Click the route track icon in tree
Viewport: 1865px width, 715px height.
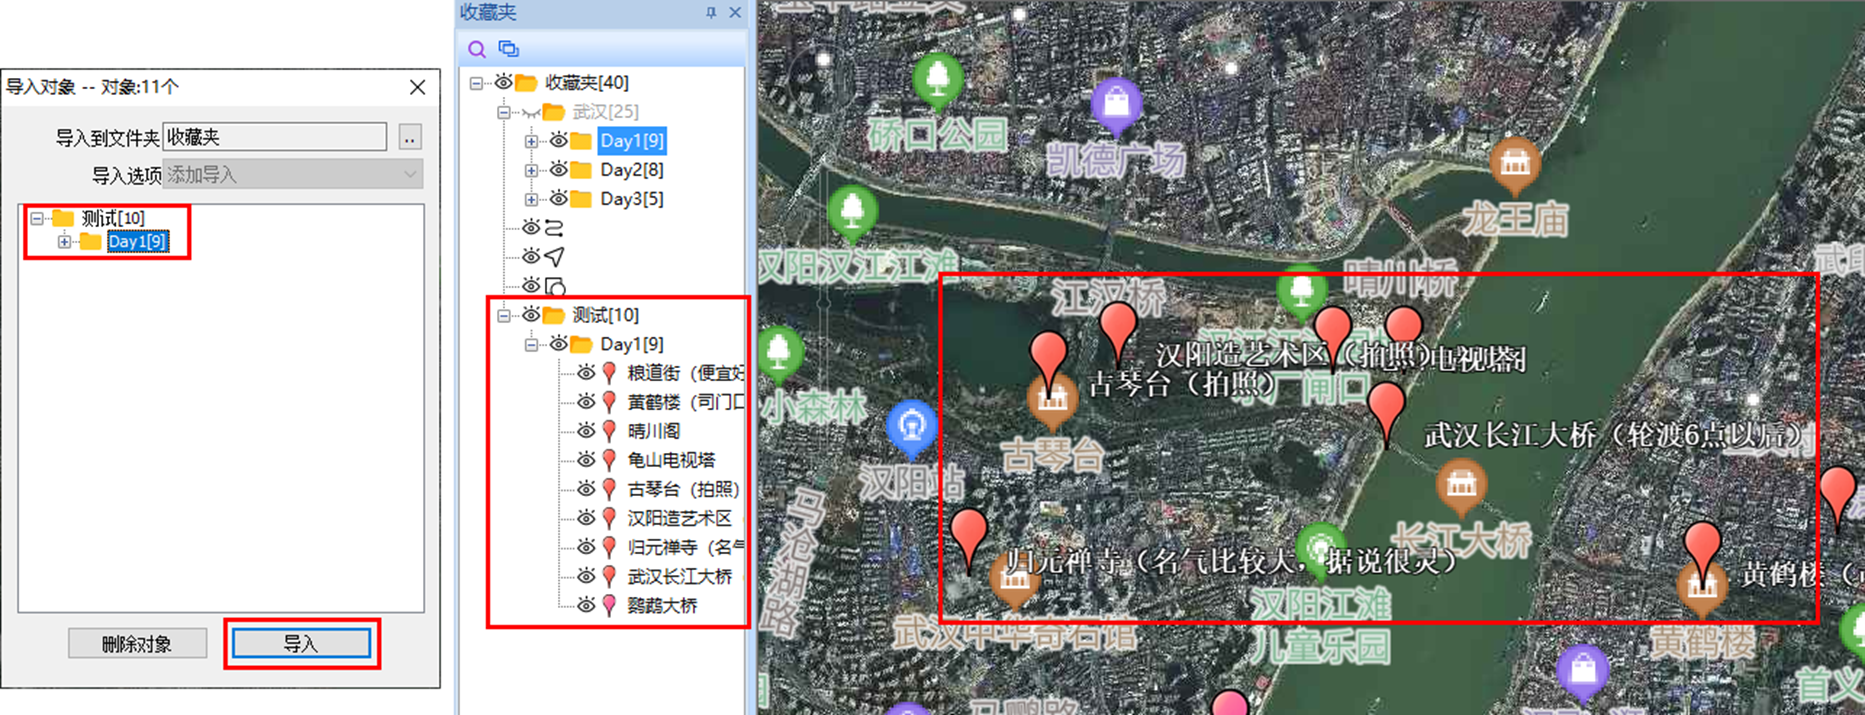click(x=555, y=228)
